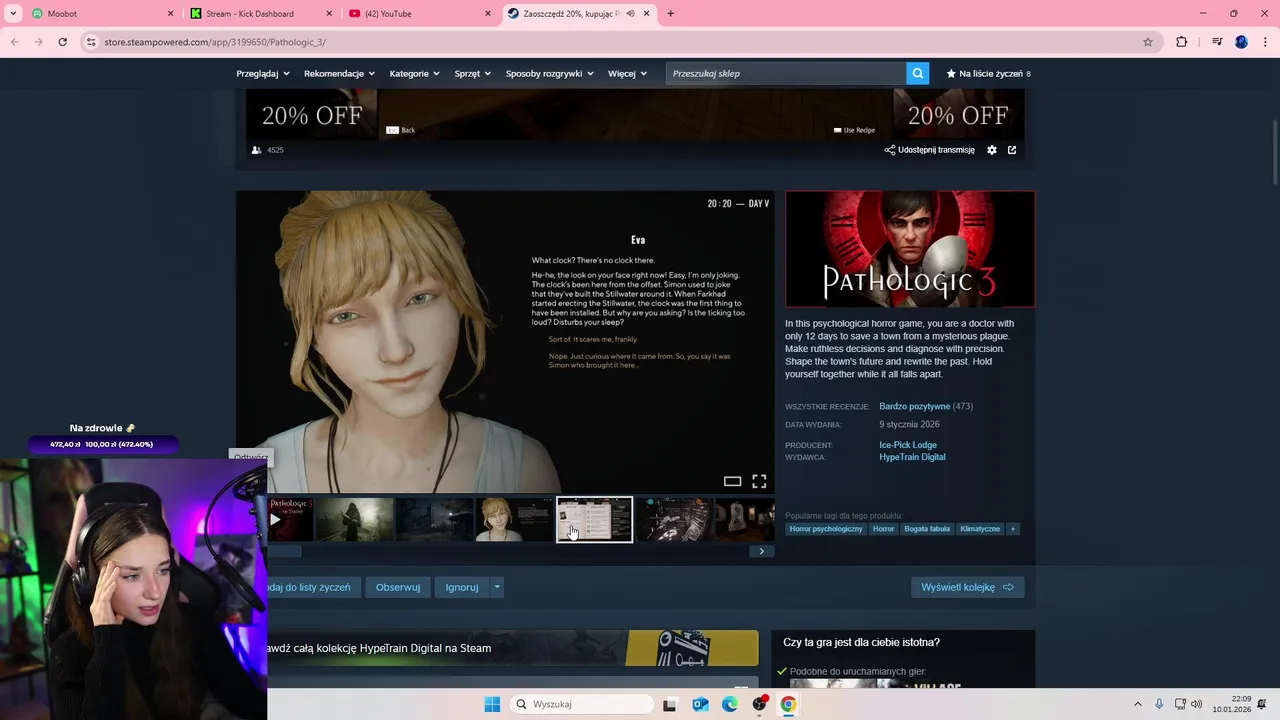Click the Horror tag

point(883,528)
